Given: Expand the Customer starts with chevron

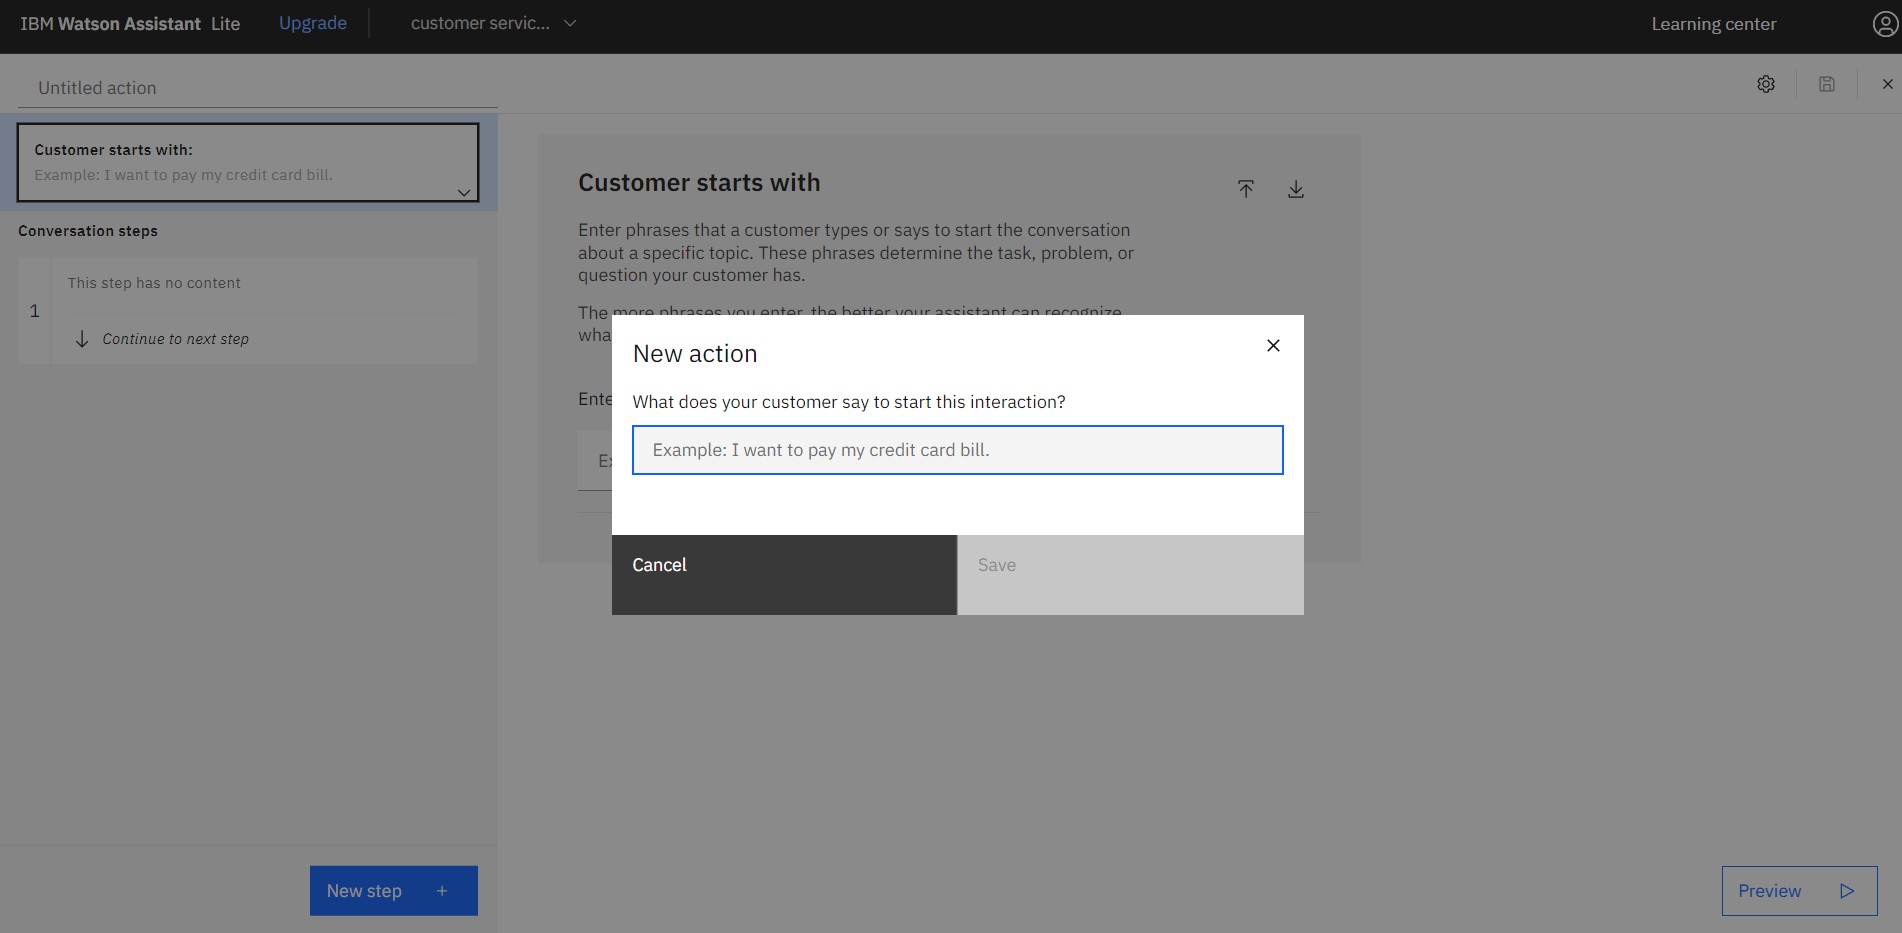Looking at the screenshot, I should [463, 192].
